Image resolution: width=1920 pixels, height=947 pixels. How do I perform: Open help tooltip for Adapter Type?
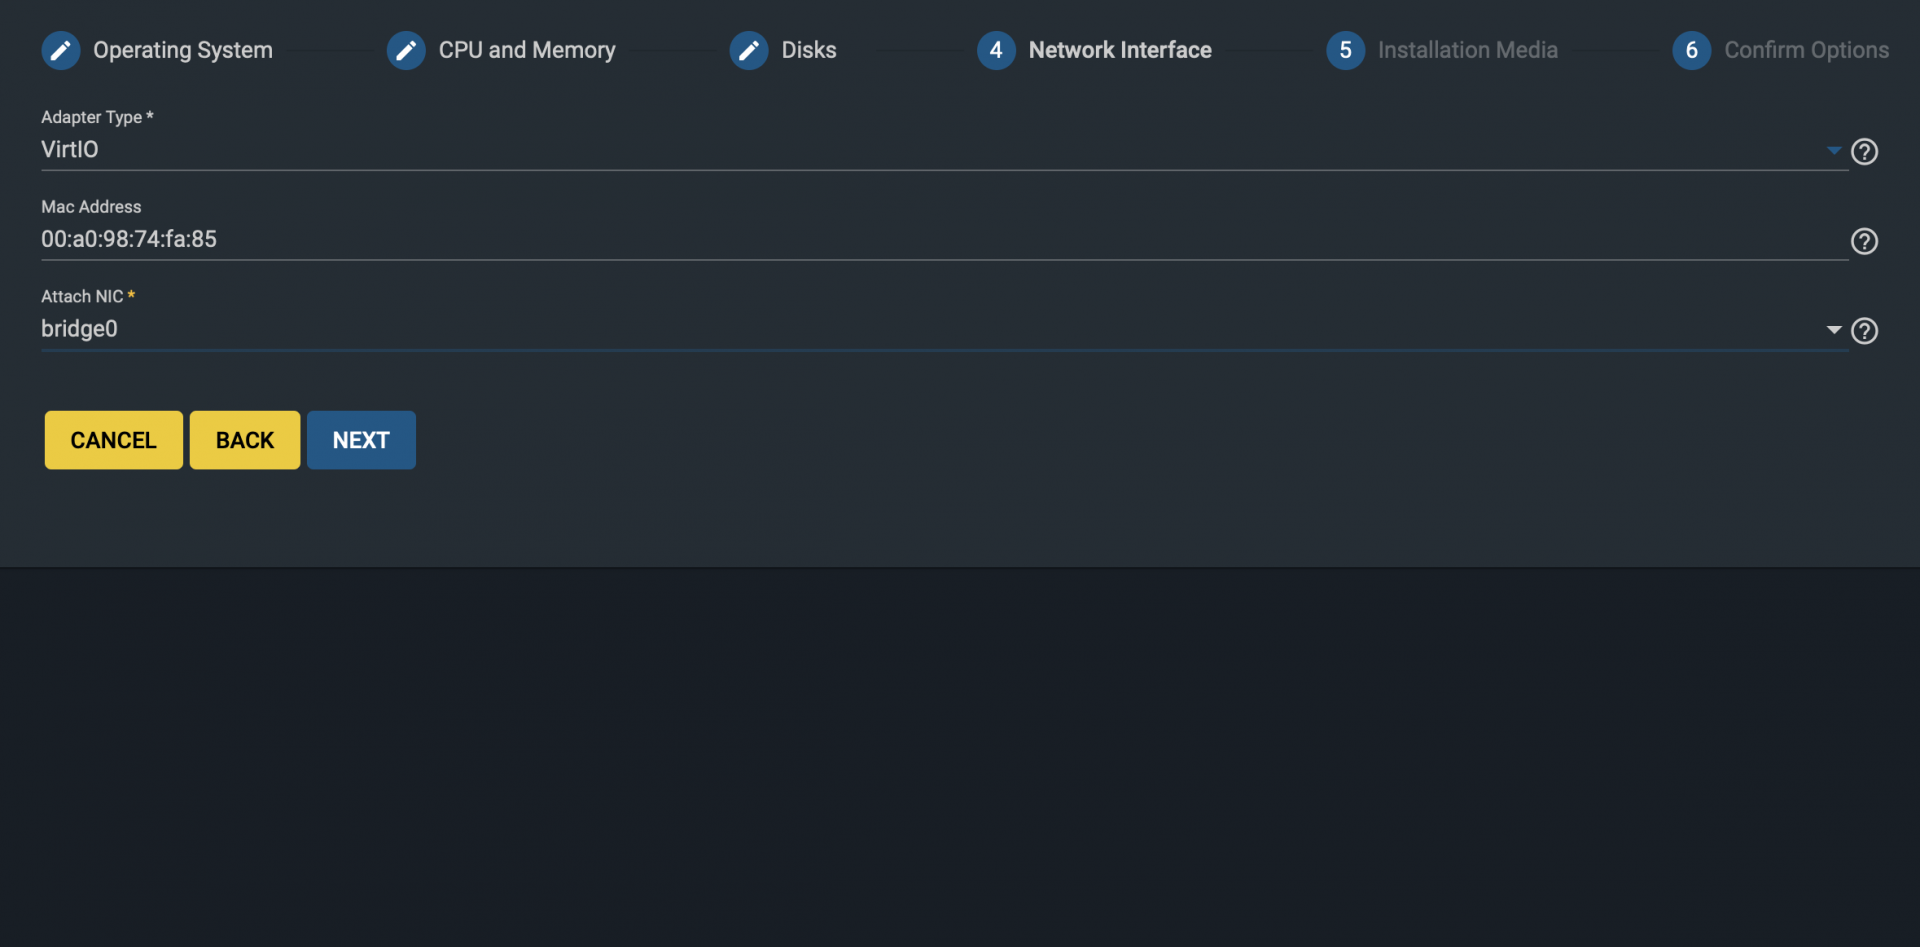point(1864,151)
